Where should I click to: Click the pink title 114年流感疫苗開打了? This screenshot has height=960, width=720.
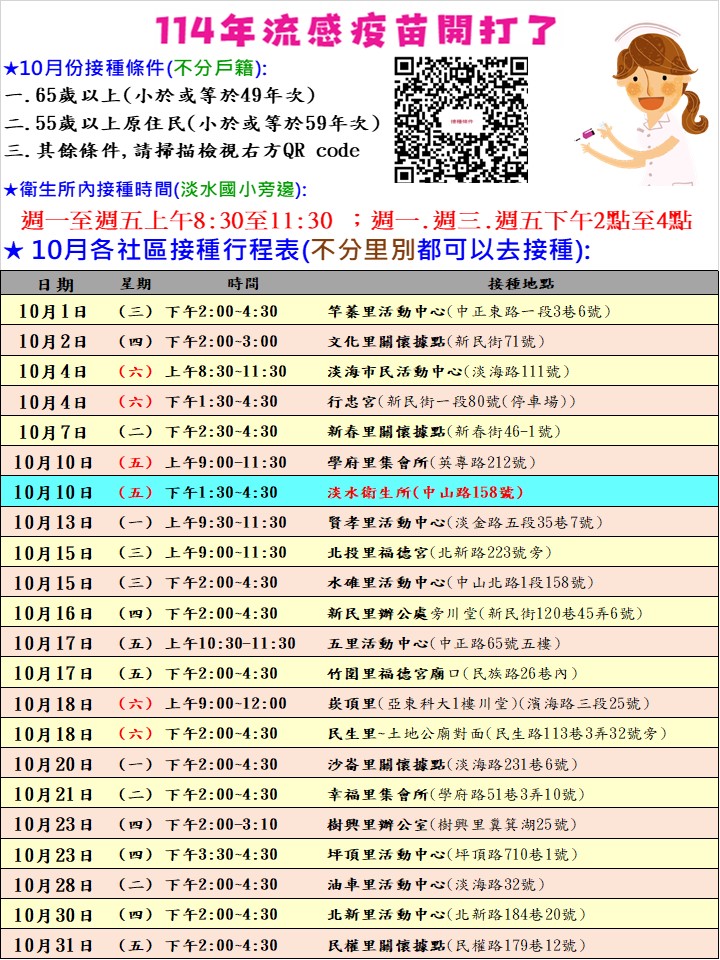[x=358, y=30]
